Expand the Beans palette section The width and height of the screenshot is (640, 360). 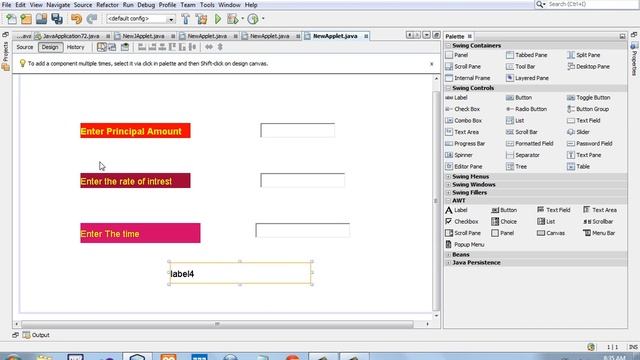click(x=448, y=255)
